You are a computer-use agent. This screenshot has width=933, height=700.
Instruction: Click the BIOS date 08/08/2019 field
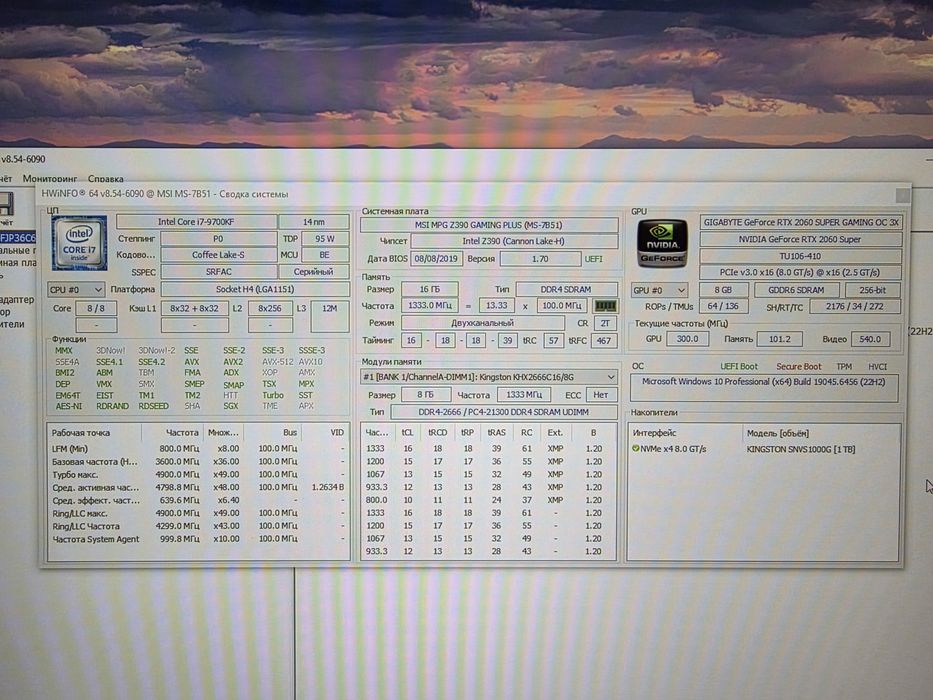click(x=436, y=259)
